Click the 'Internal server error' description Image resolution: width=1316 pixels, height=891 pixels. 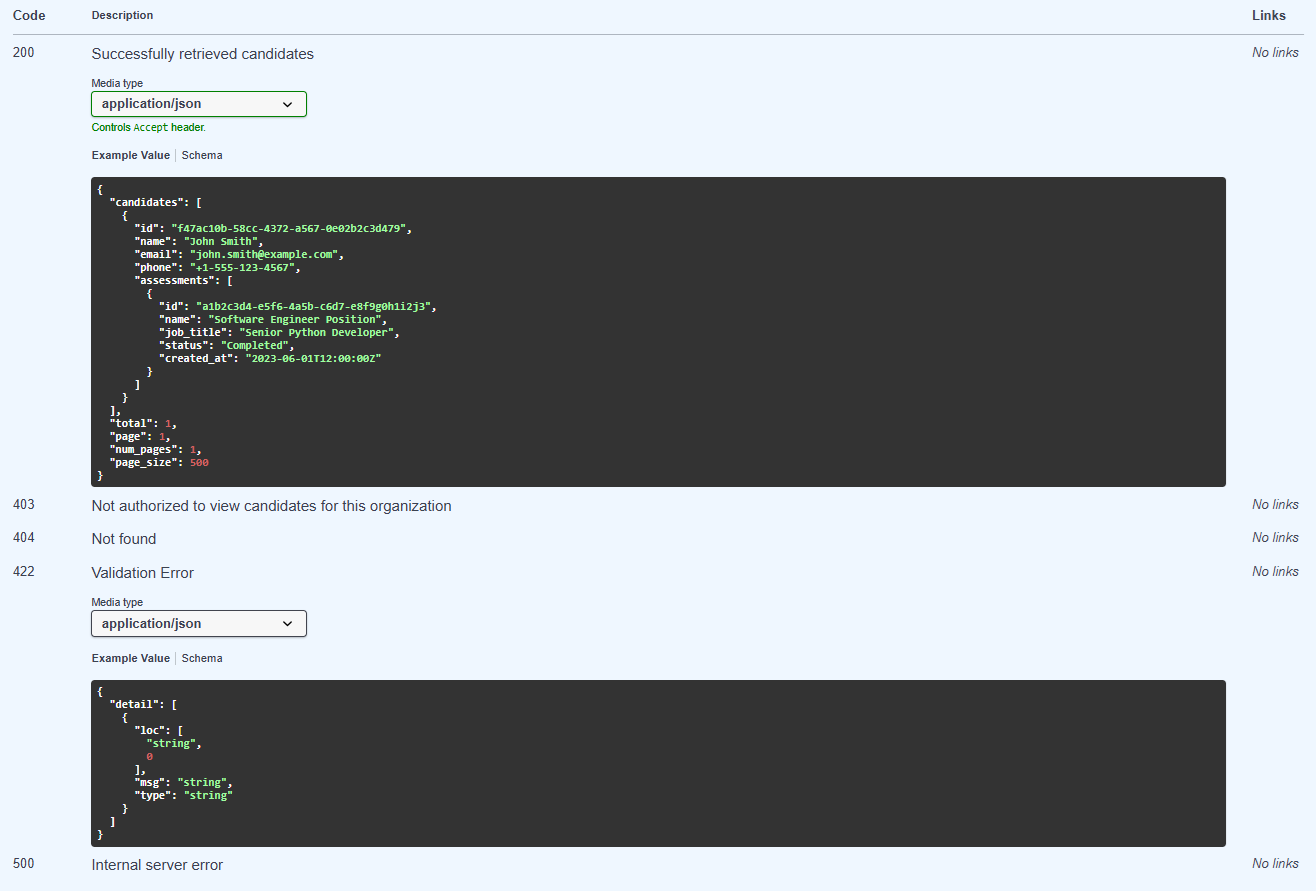(x=157, y=865)
